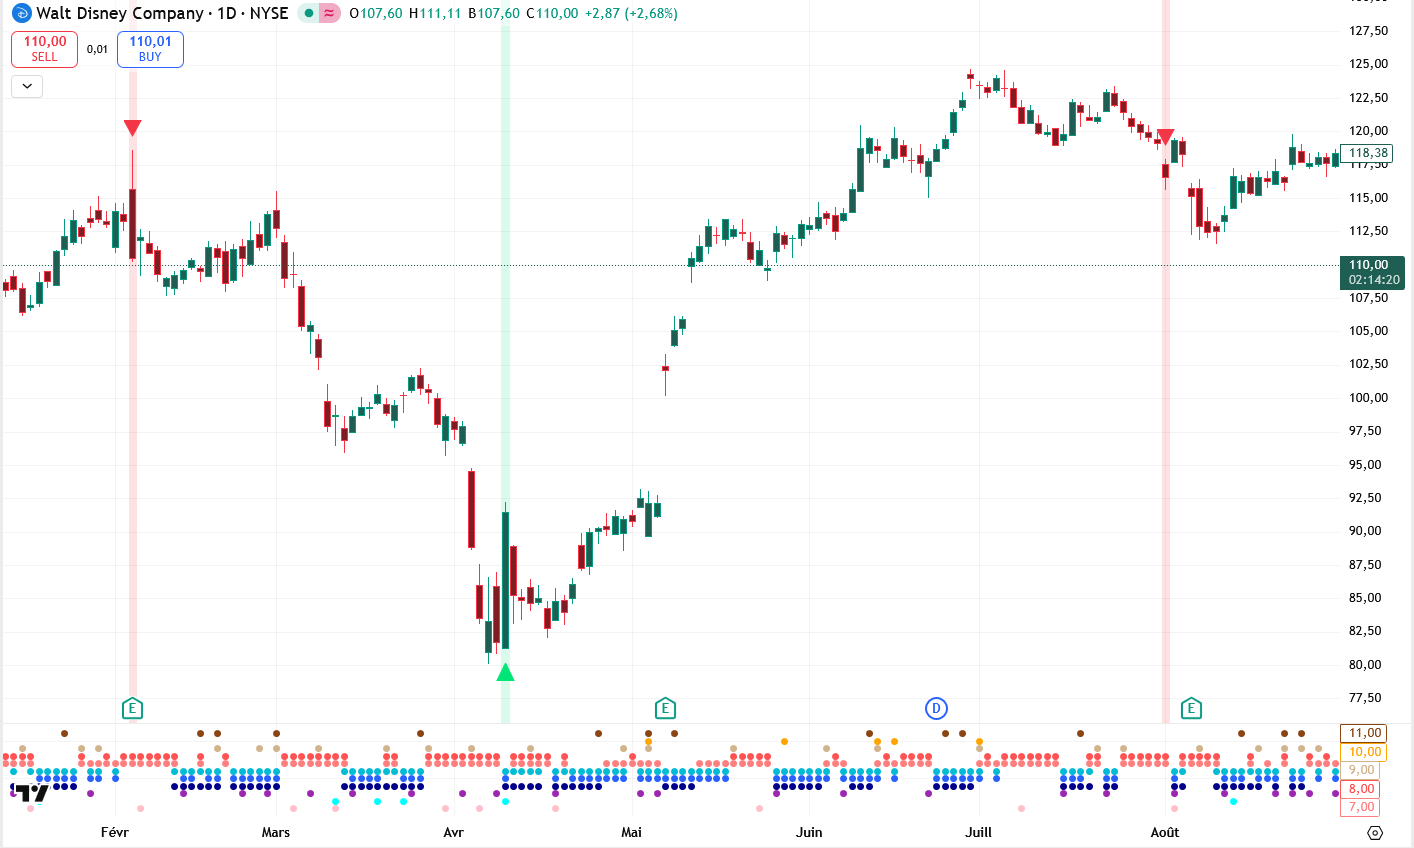Click the red down-arrow signal in August
The width and height of the screenshot is (1414, 848).
click(1165, 137)
